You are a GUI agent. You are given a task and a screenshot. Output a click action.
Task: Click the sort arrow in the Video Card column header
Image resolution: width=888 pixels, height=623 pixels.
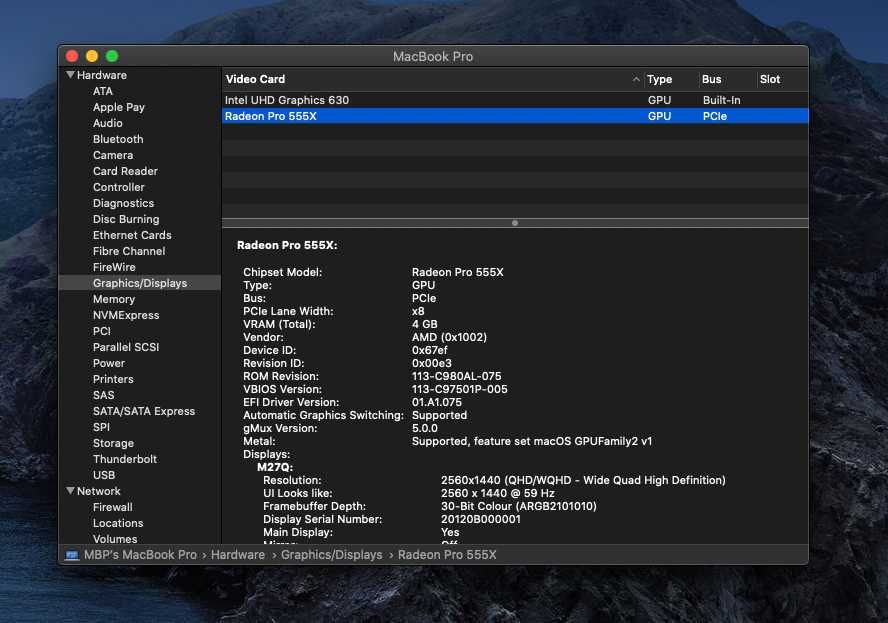tap(636, 79)
